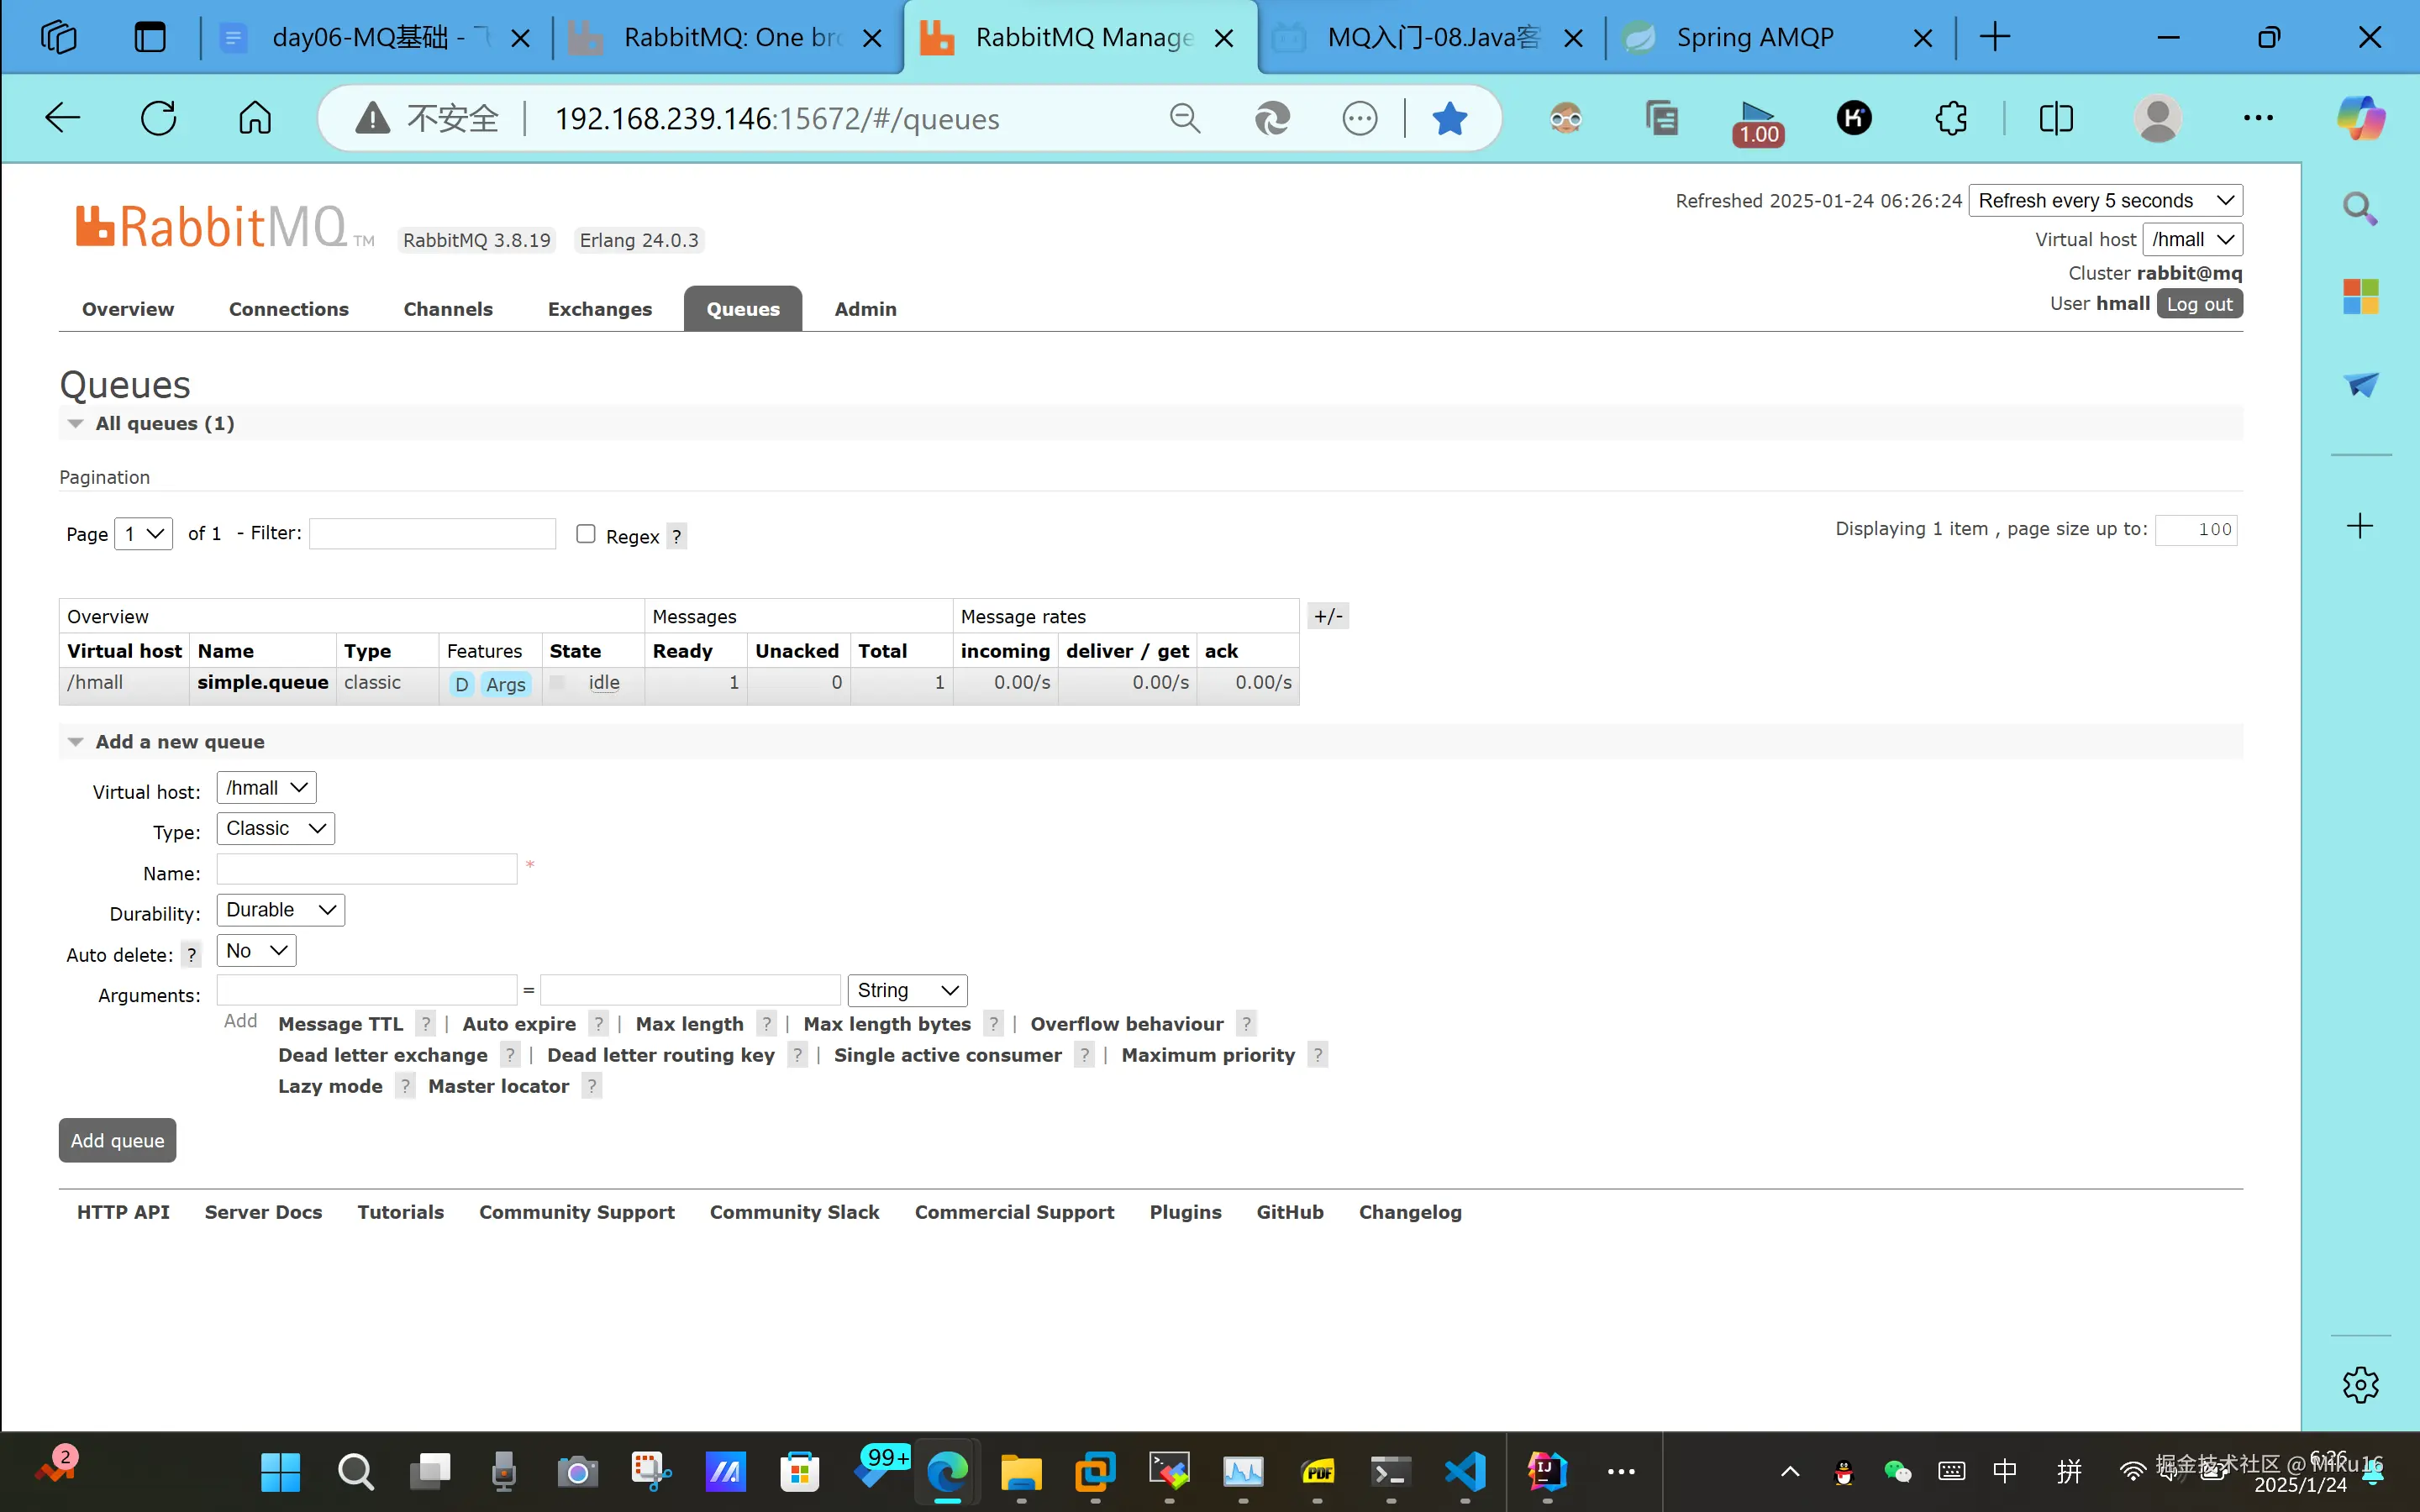Open sidebar settings gear icon
Viewport: 2420px width, 1512px height.
(2360, 1385)
